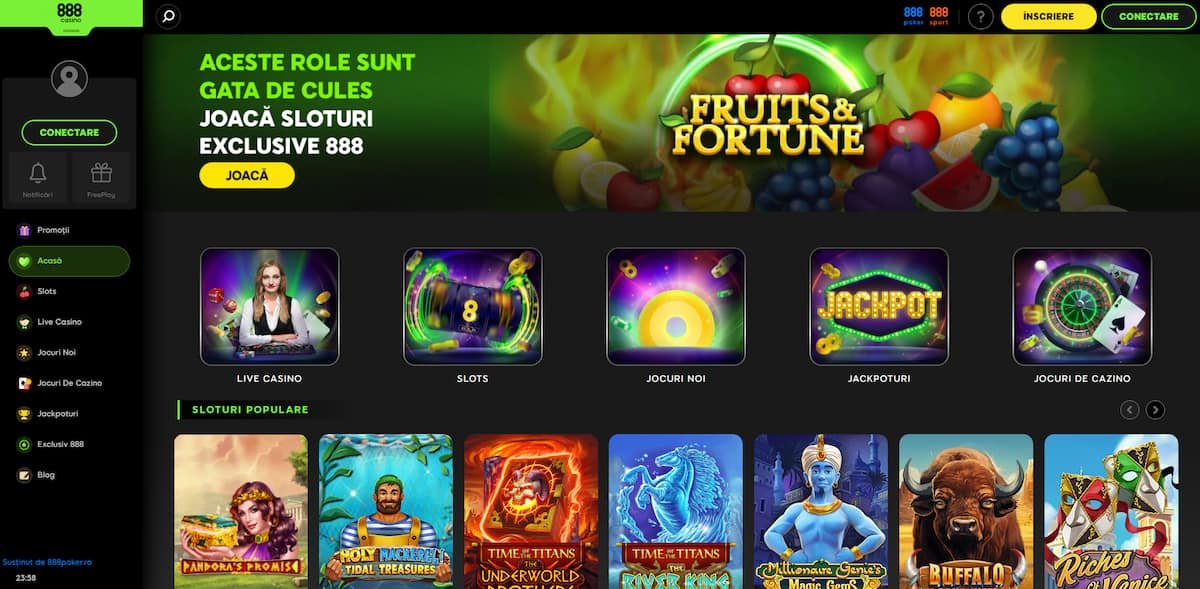Viewport: 1200px width, 589px height.
Task: Open the 888 poker logo link
Action: pos(913,16)
